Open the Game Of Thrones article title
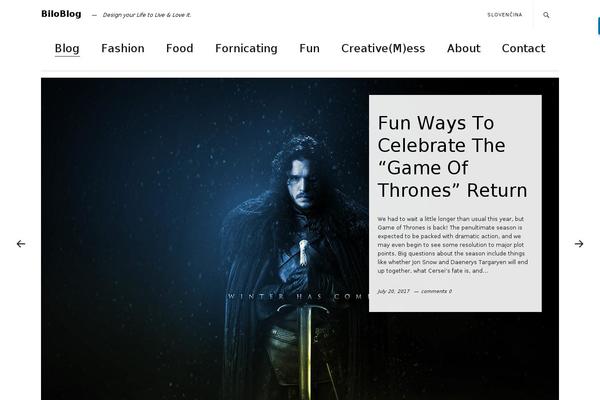 point(452,157)
